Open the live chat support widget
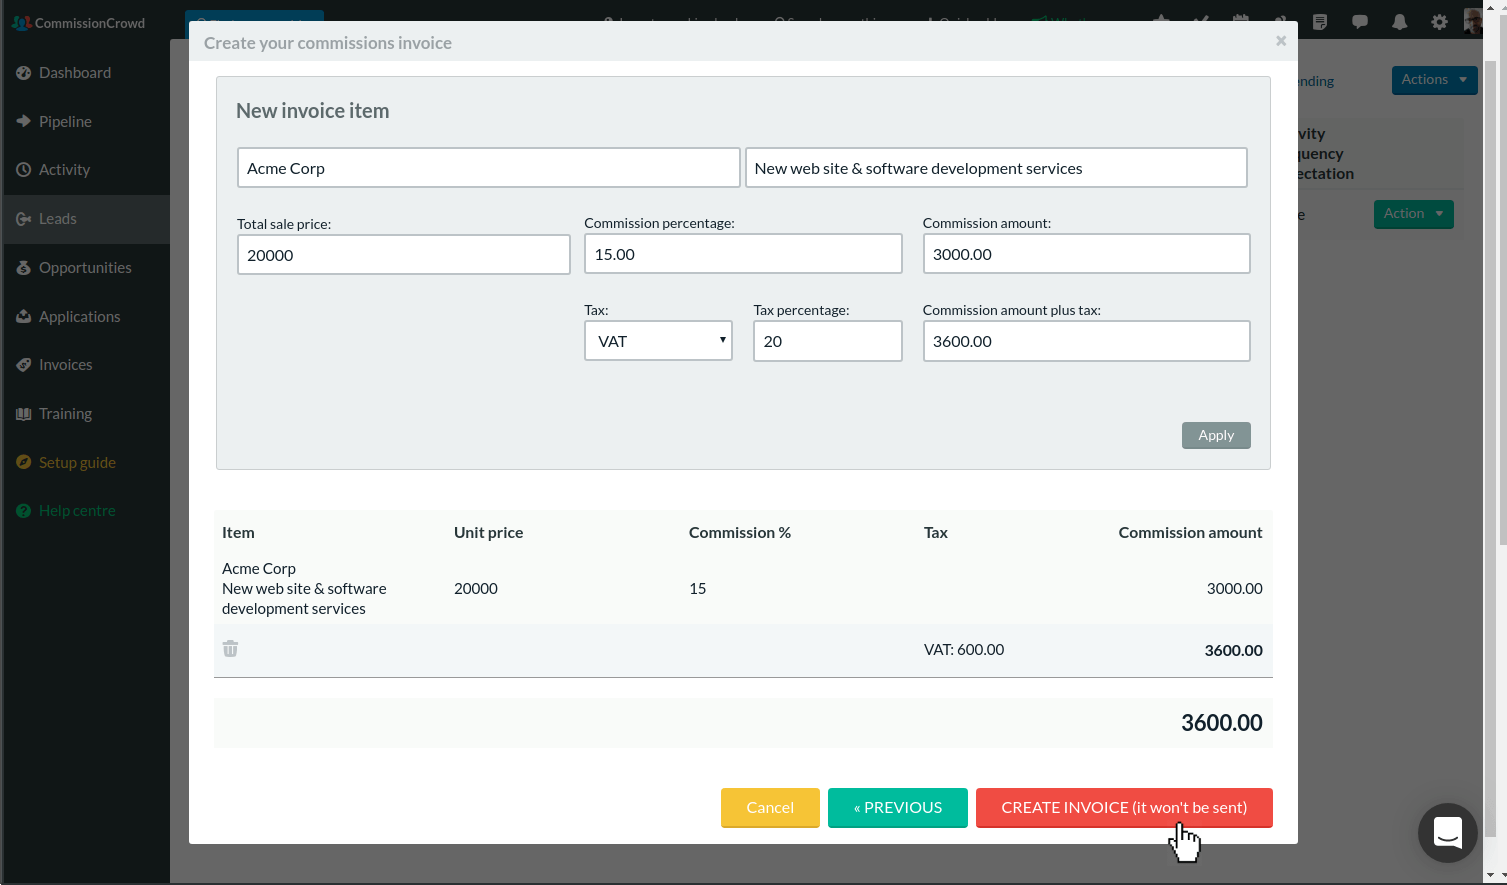Image resolution: width=1507 pixels, height=885 pixels. [x=1447, y=832]
